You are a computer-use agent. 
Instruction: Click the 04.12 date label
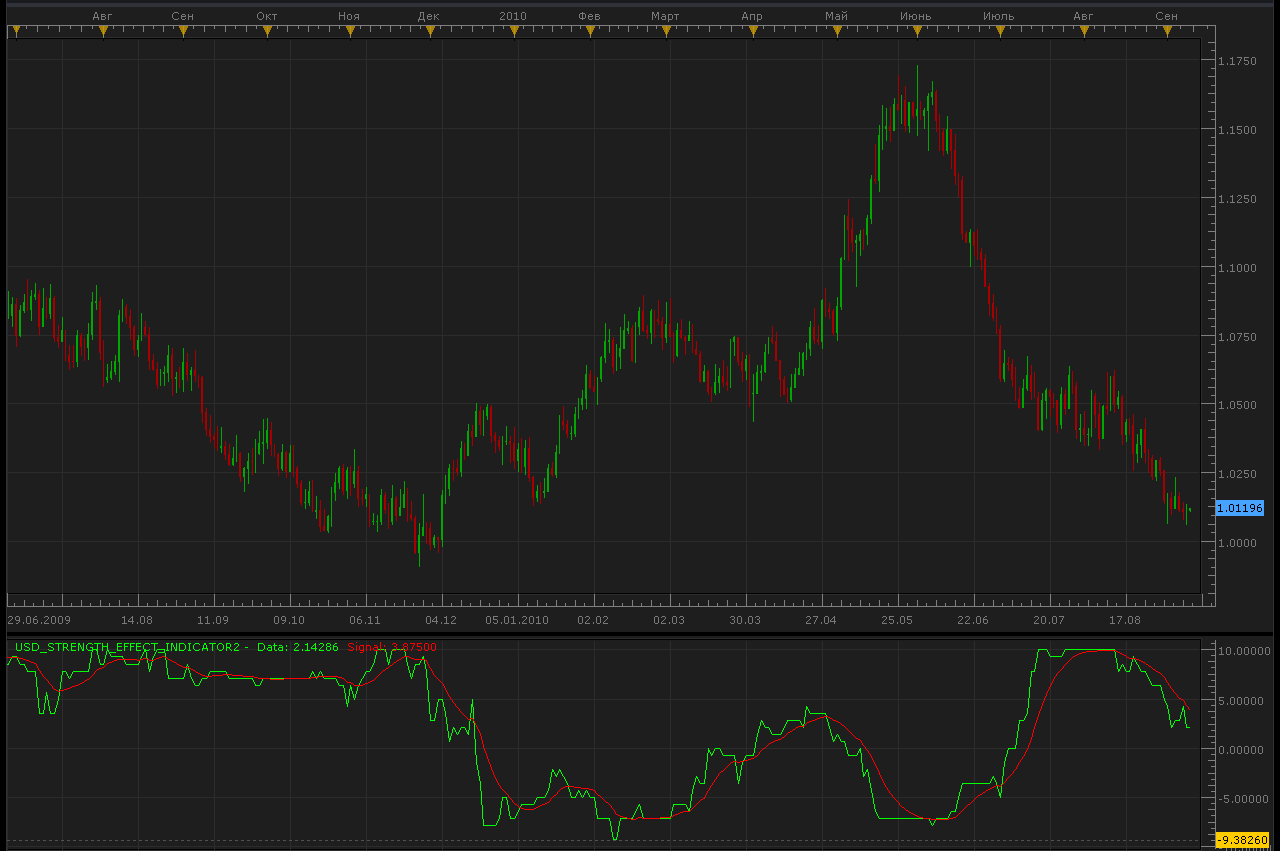441,620
